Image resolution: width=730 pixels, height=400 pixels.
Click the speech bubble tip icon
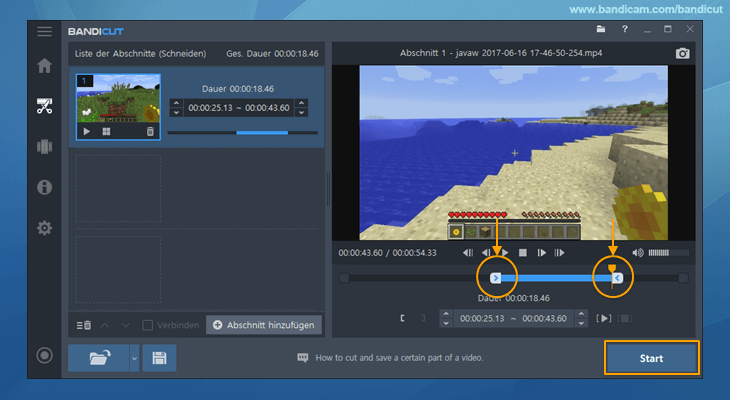[x=303, y=358]
